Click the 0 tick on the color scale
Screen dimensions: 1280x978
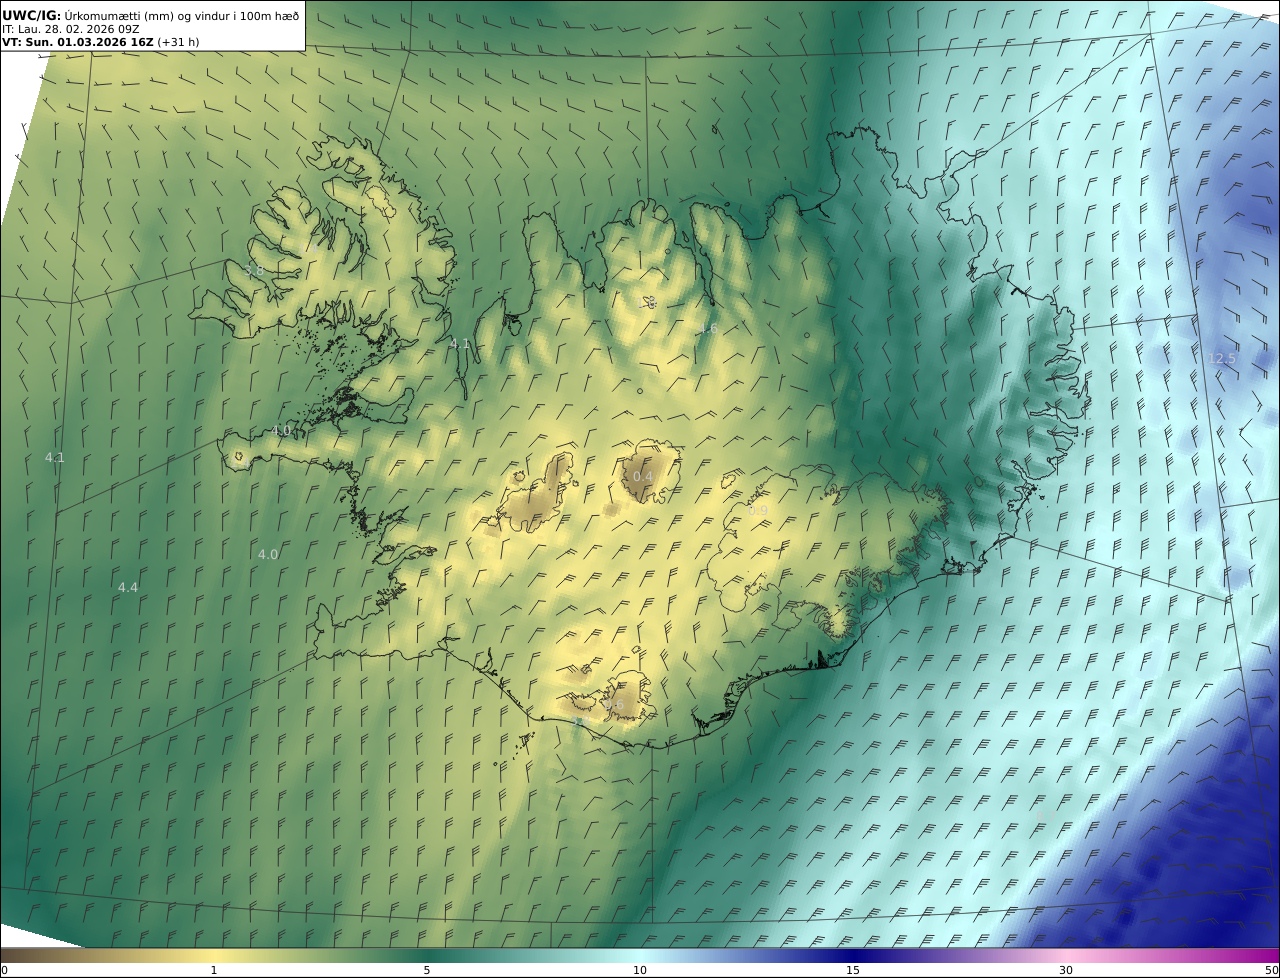click(x=4, y=970)
